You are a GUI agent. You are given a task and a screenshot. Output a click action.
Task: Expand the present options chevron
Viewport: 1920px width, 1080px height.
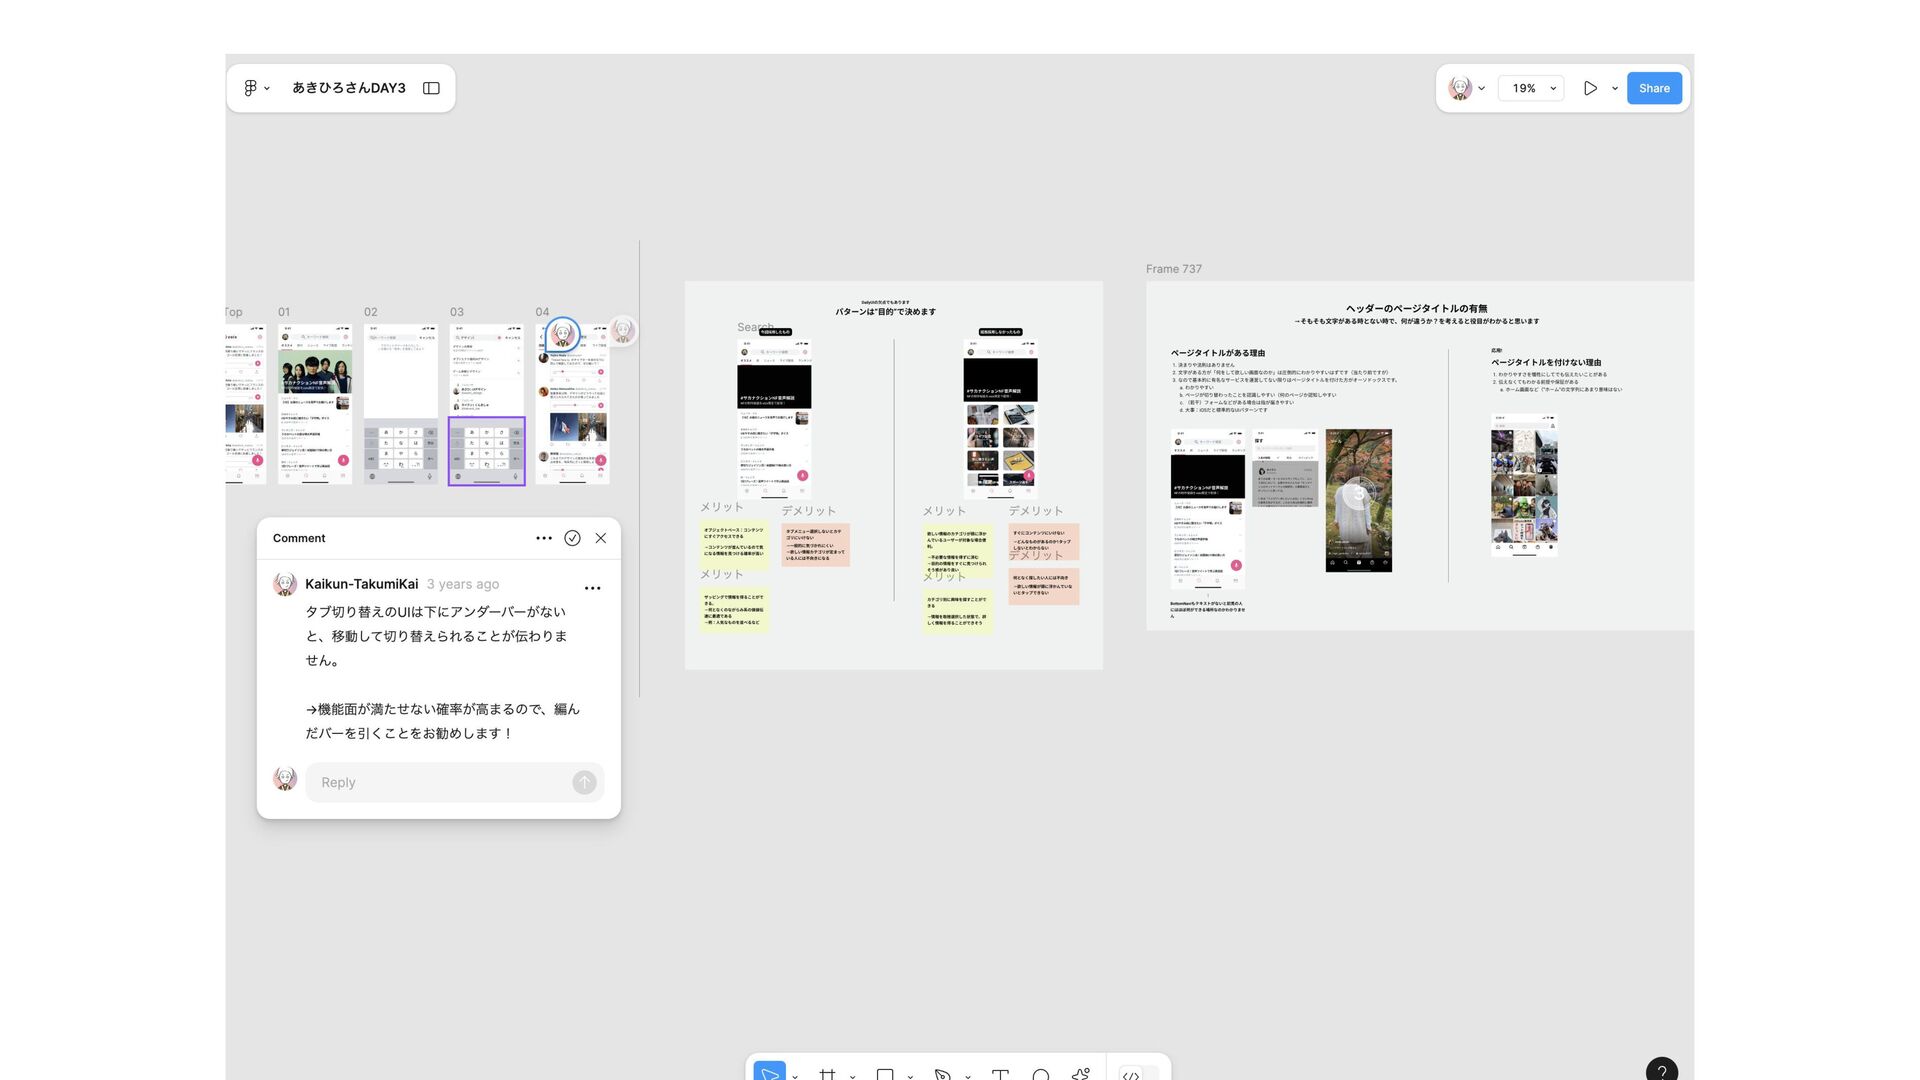(1615, 88)
